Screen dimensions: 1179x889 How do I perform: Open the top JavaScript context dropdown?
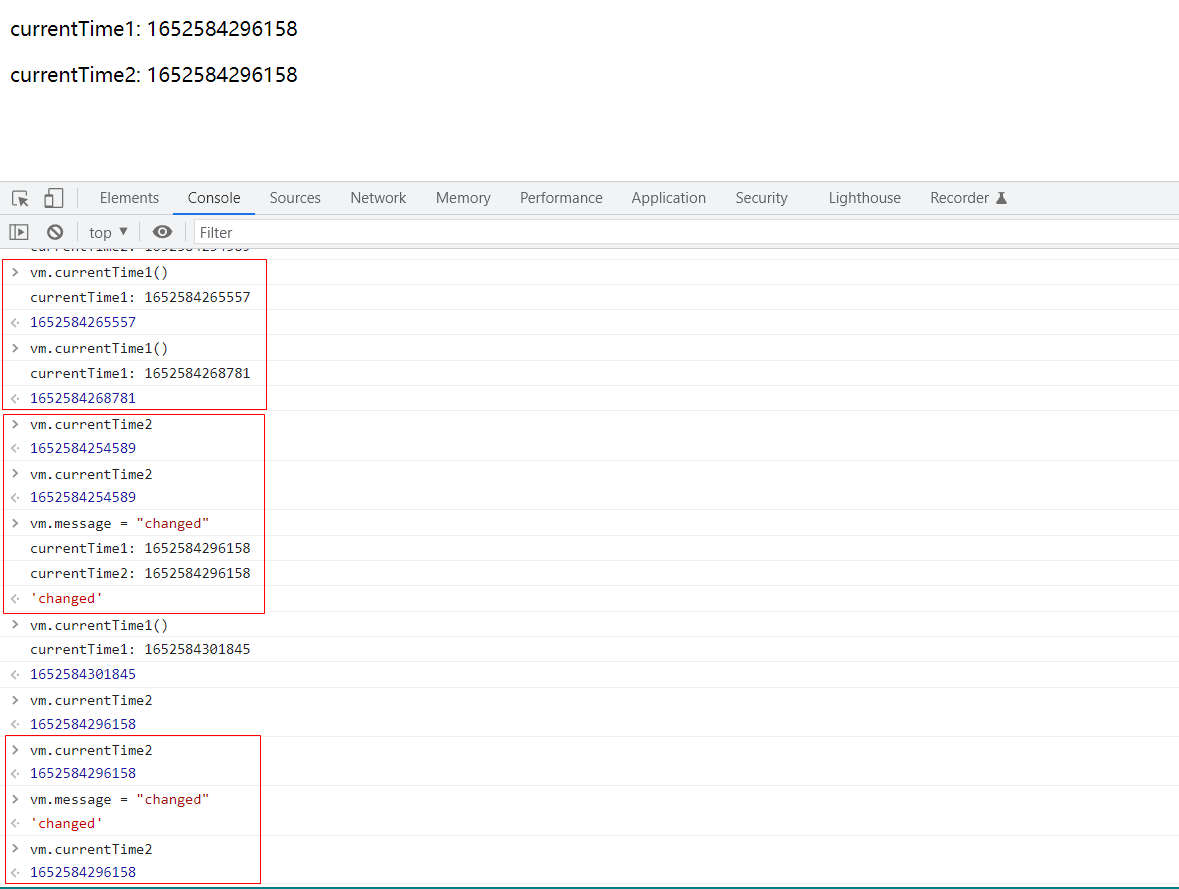[x=108, y=232]
